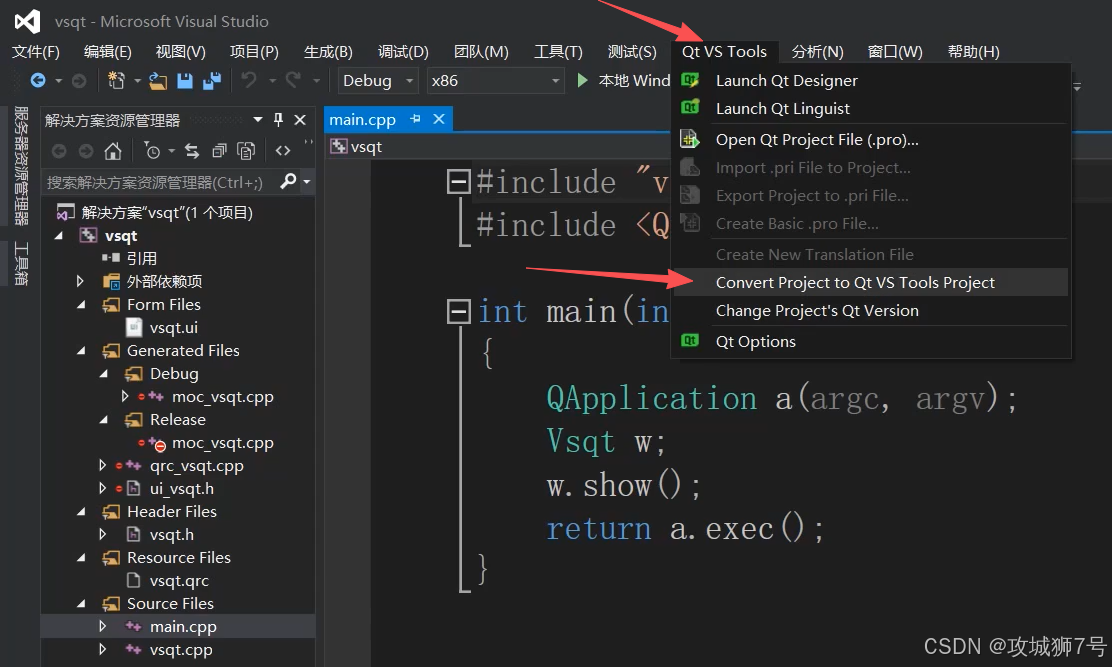Image resolution: width=1112 pixels, height=667 pixels.
Task: Expand the ui_vsqt.h node
Action: click(103, 488)
